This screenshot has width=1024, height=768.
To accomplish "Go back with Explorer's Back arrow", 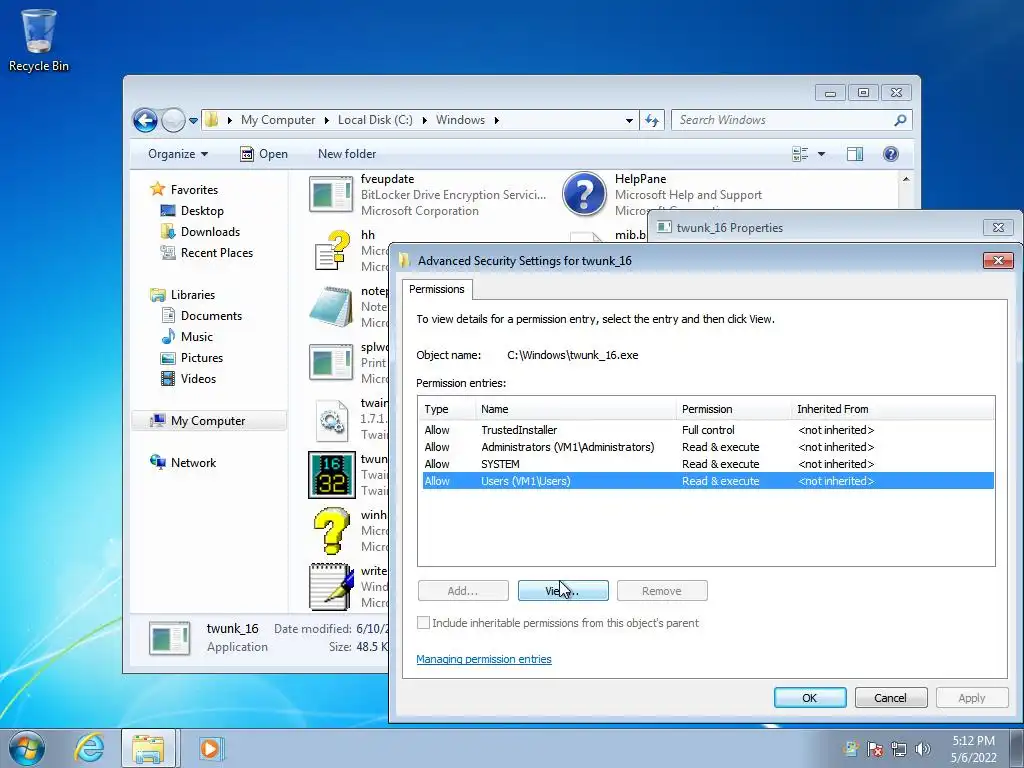I will tap(145, 120).
